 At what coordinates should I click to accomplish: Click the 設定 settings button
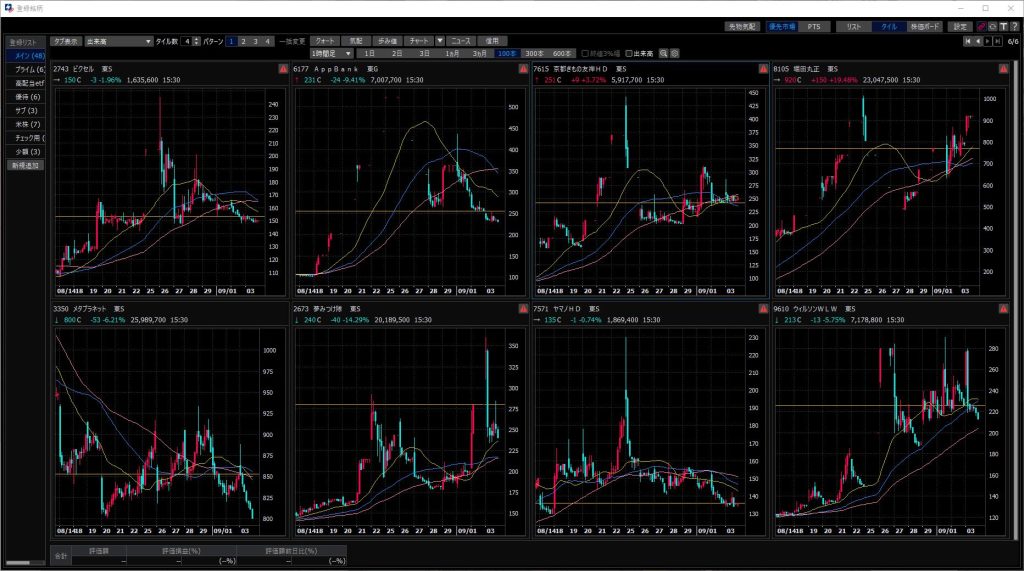click(x=960, y=26)
